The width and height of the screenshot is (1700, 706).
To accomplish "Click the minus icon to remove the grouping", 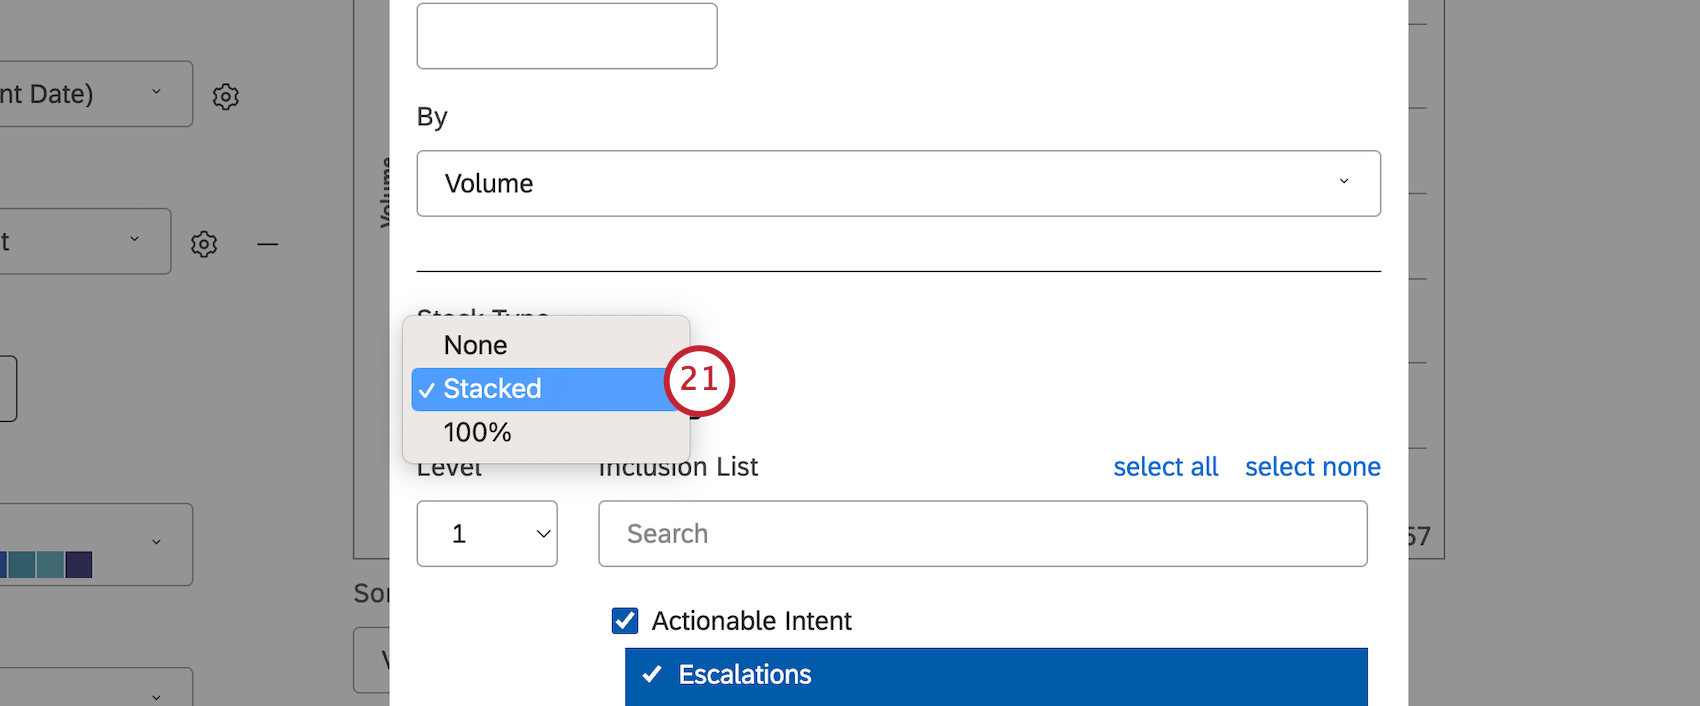I will coord(267,243).
